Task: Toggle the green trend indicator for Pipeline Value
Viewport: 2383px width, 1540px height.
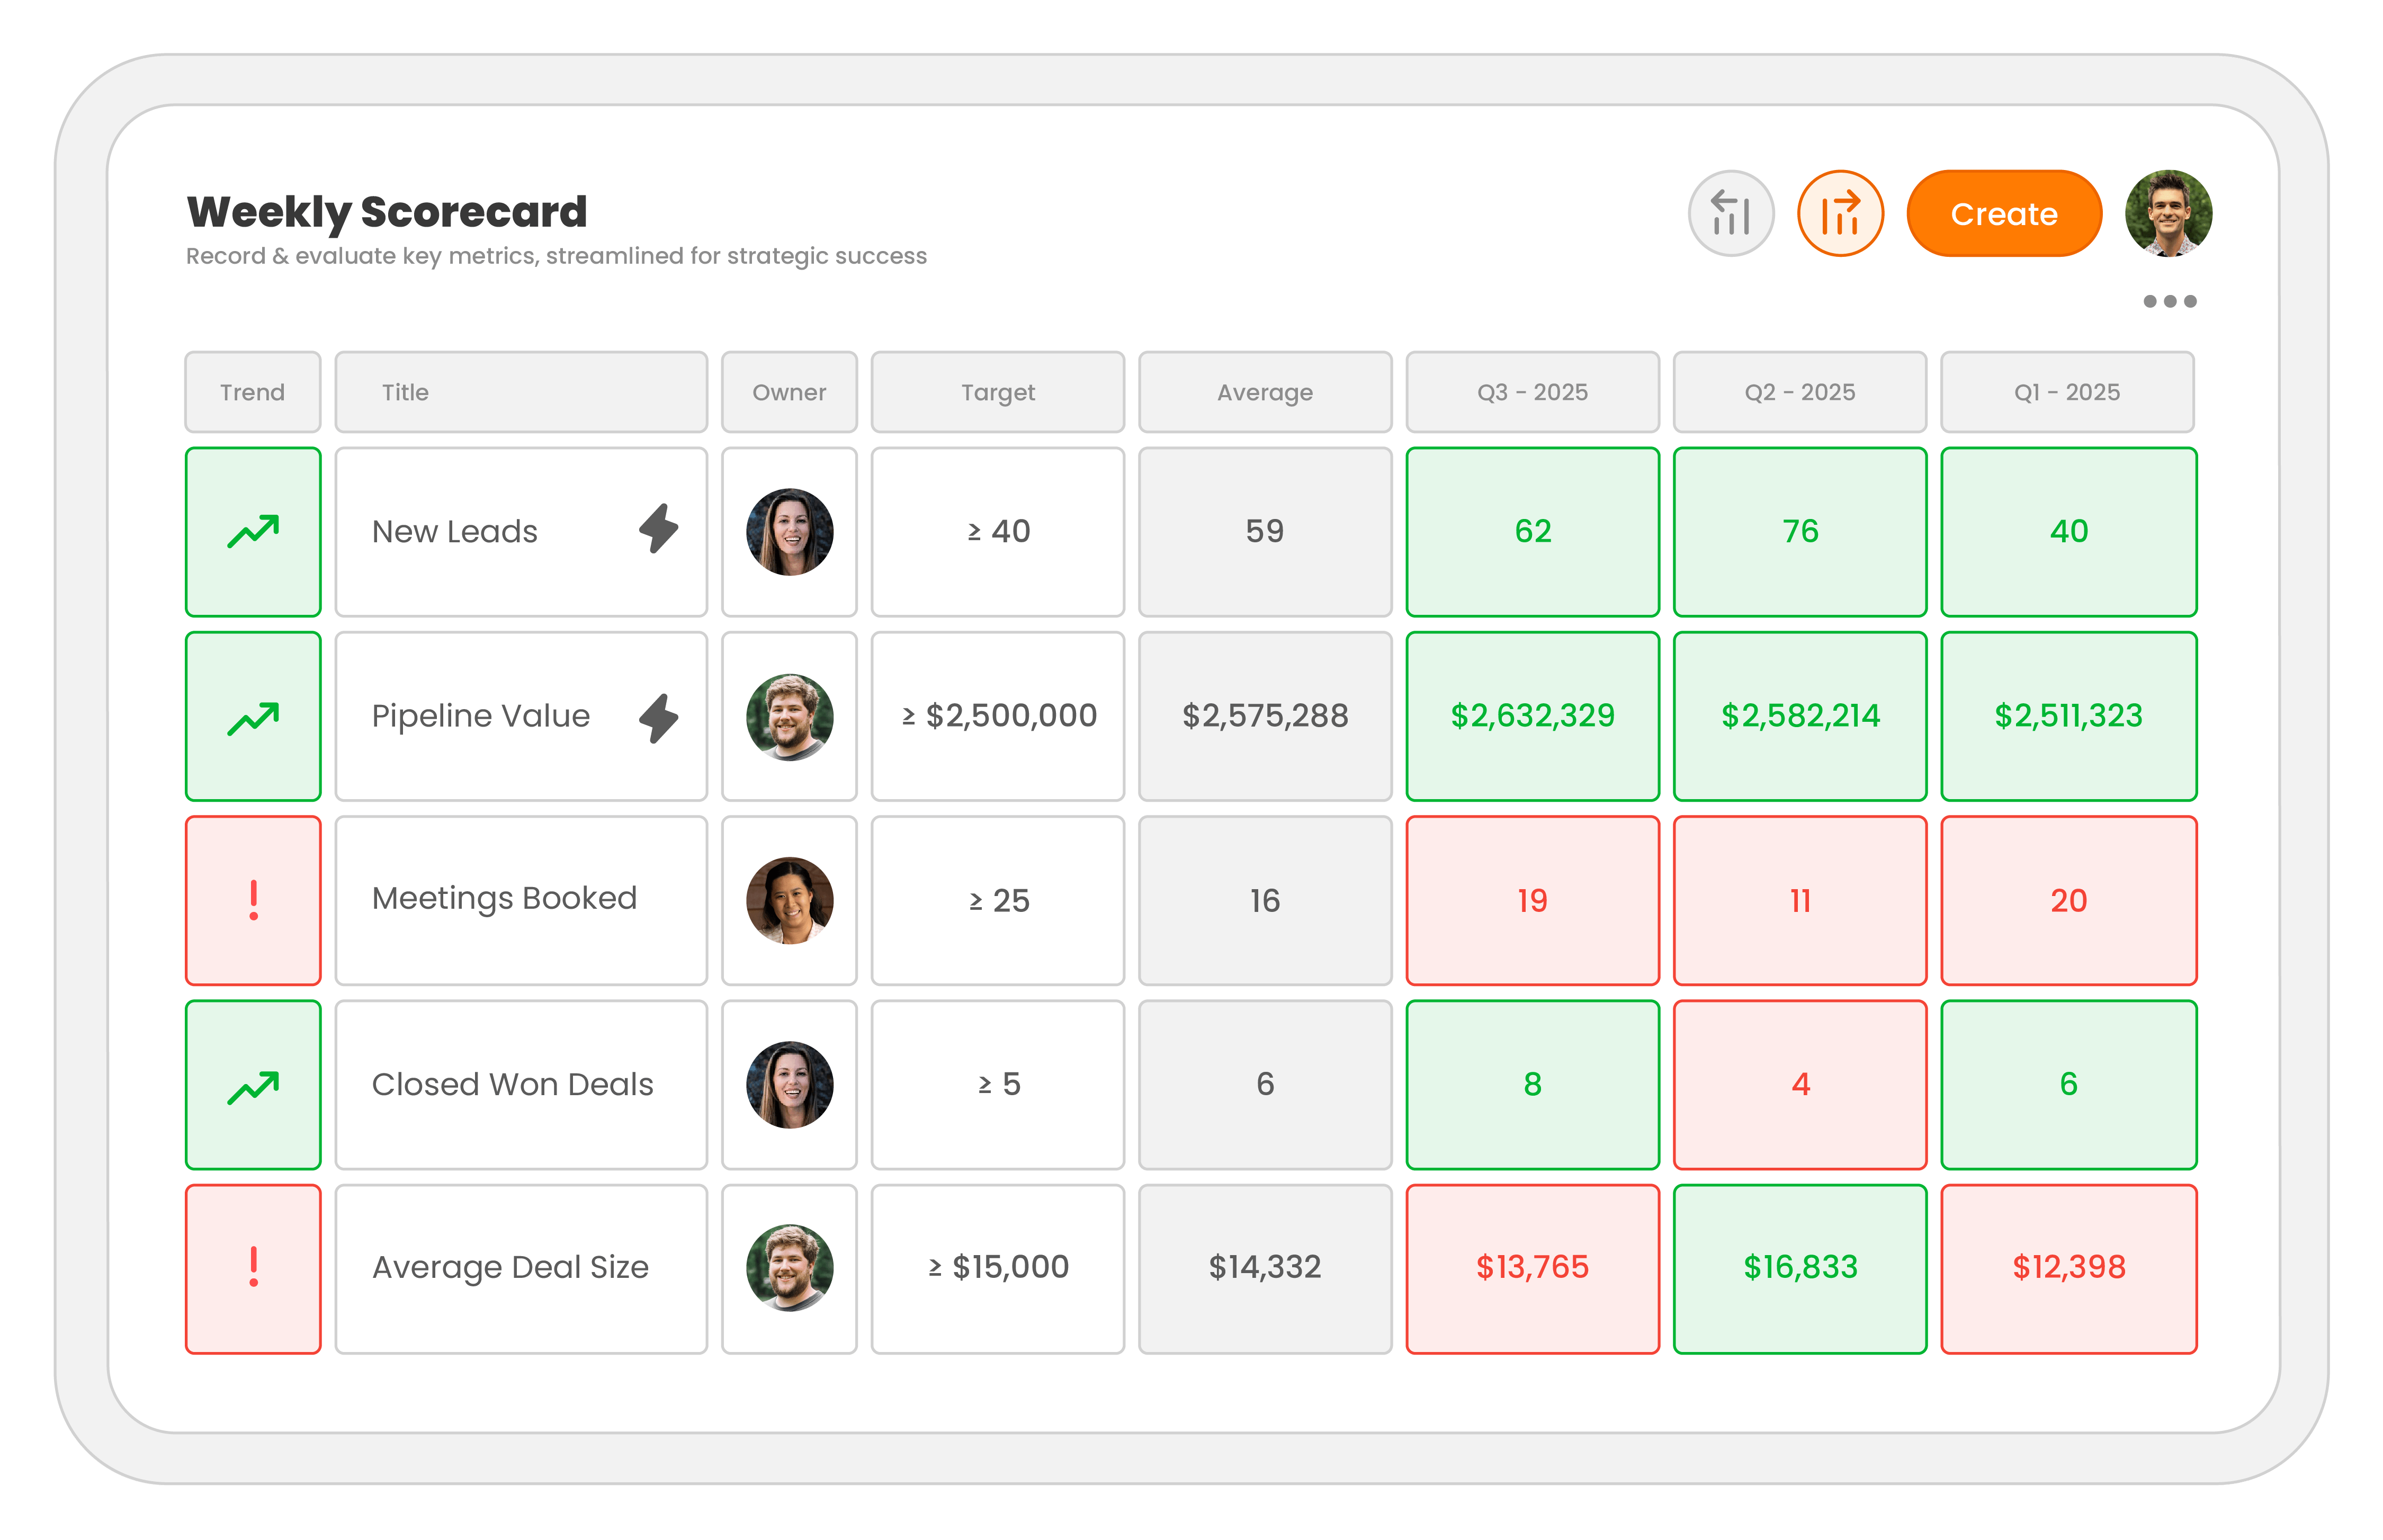Action: (253, 716)
